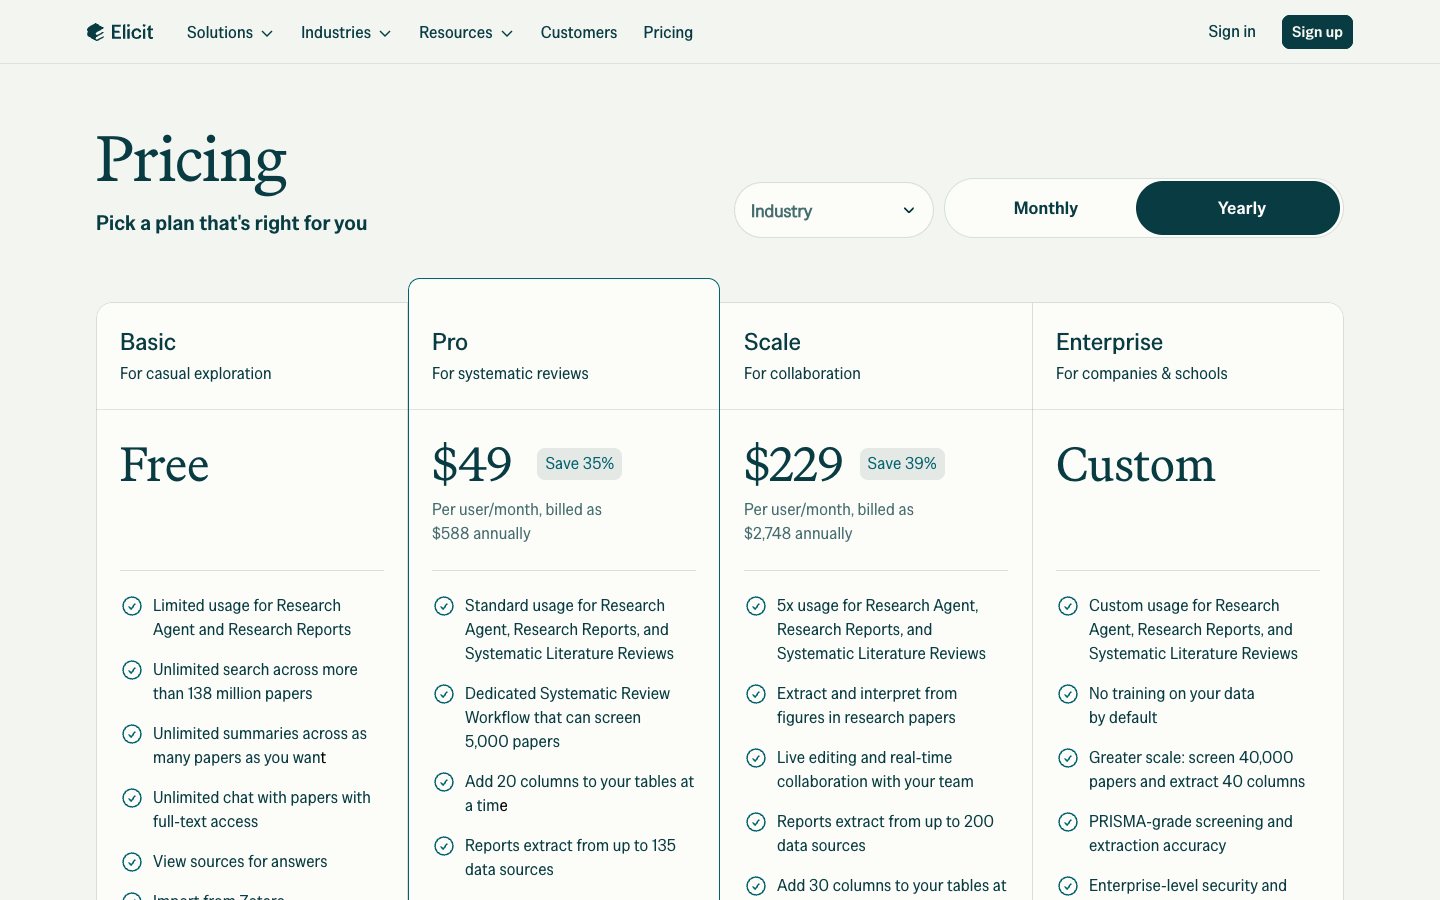
Task: Click 'For collaboration' subtitle text
Action: [x=802, y=373]
